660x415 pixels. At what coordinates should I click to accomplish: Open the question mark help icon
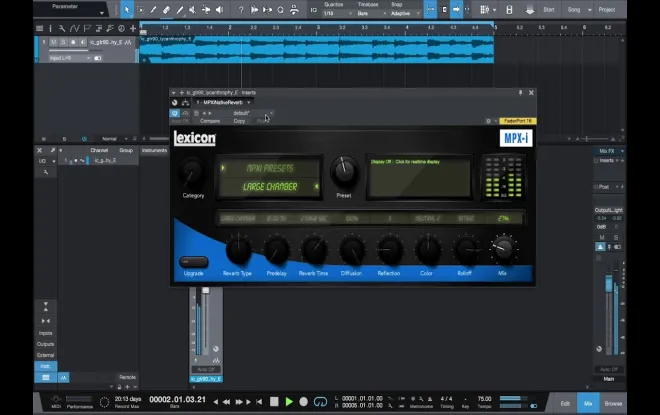(x=241, y=10)
